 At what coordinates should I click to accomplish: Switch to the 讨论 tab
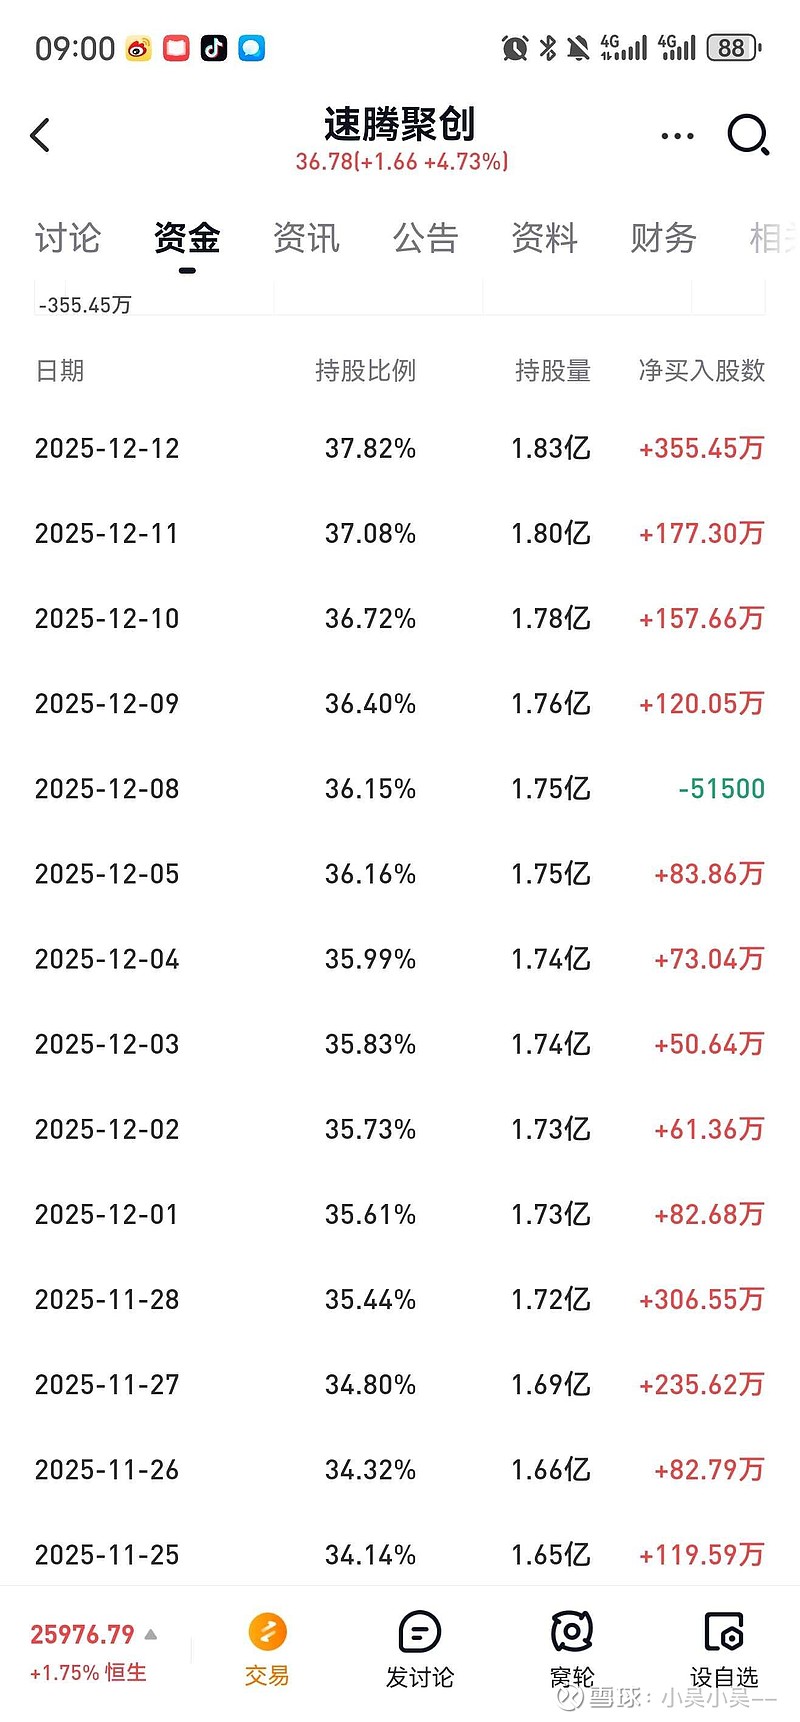coord(68,238)
